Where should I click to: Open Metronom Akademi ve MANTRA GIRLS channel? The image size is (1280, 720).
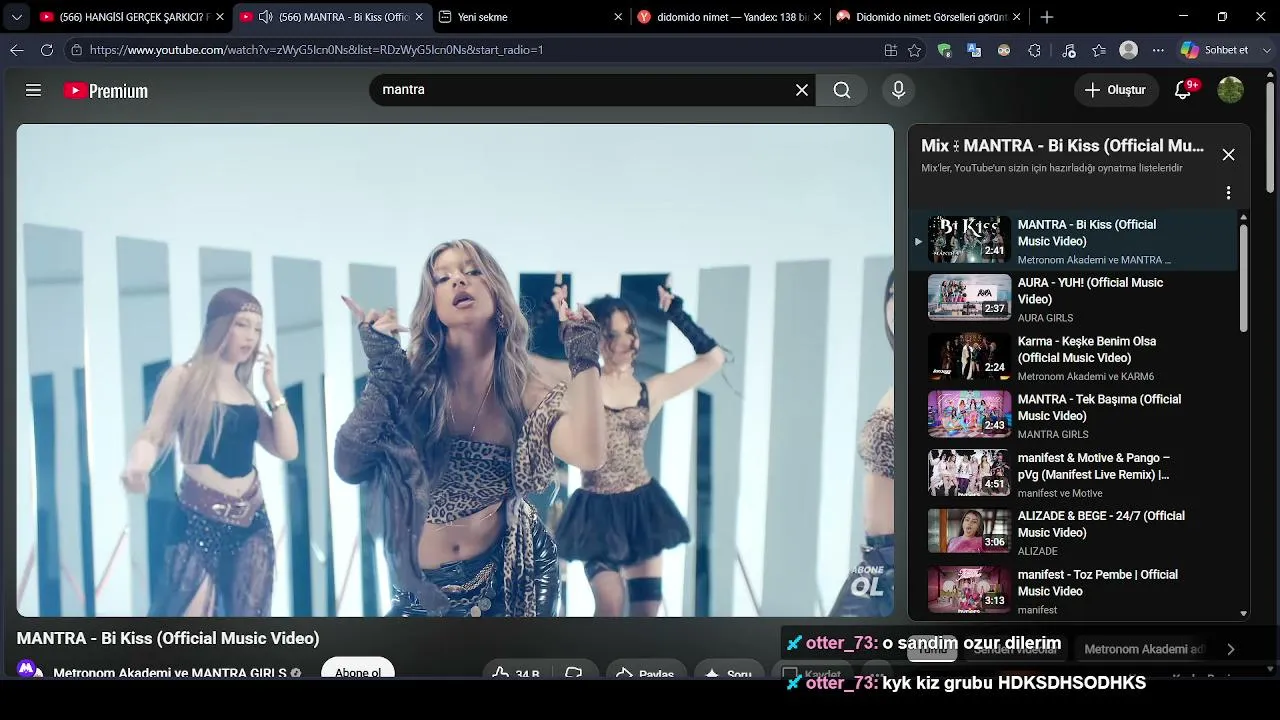(x=170, y=673)
